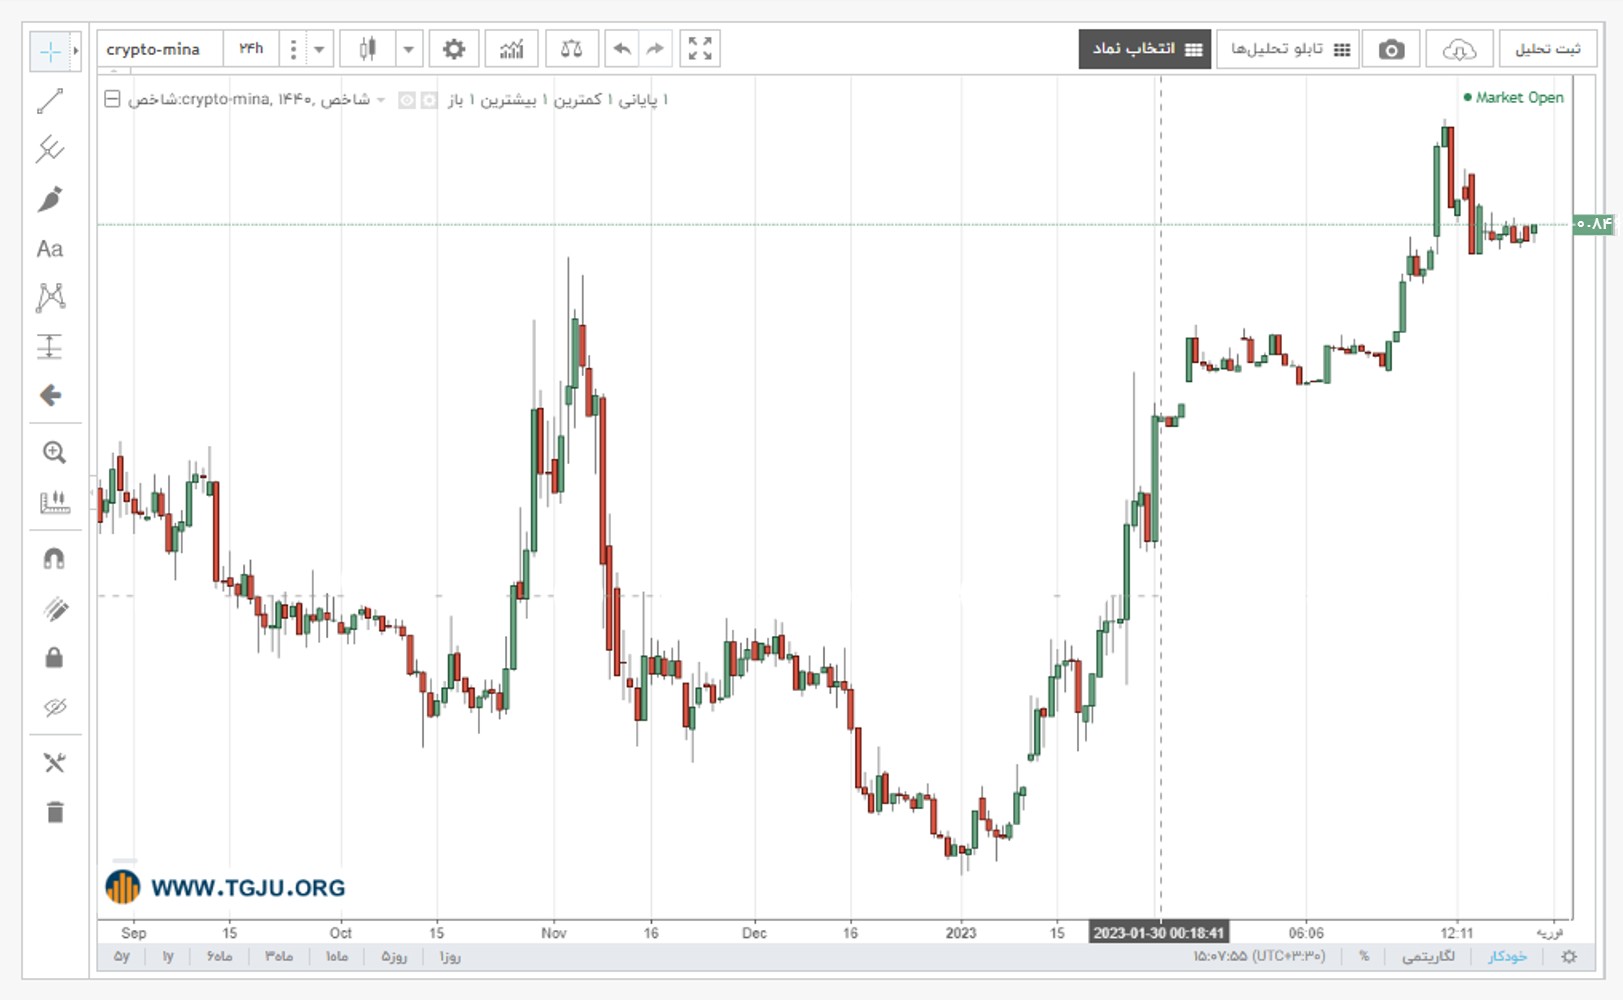
Task: Open legend dropdown arrow after شاخص
Action: 381,100
